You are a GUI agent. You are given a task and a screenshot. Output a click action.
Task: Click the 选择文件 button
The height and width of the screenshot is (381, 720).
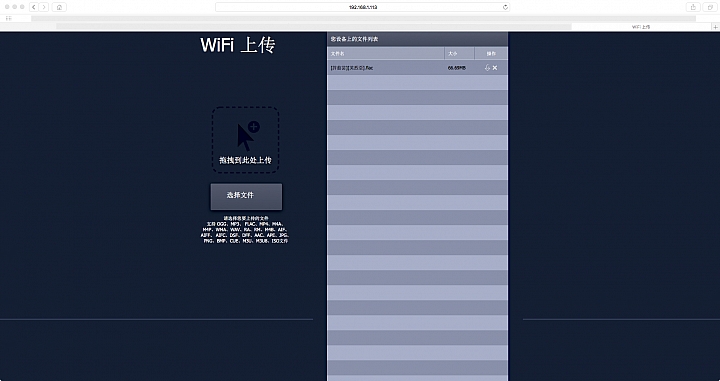pos(246,196)
